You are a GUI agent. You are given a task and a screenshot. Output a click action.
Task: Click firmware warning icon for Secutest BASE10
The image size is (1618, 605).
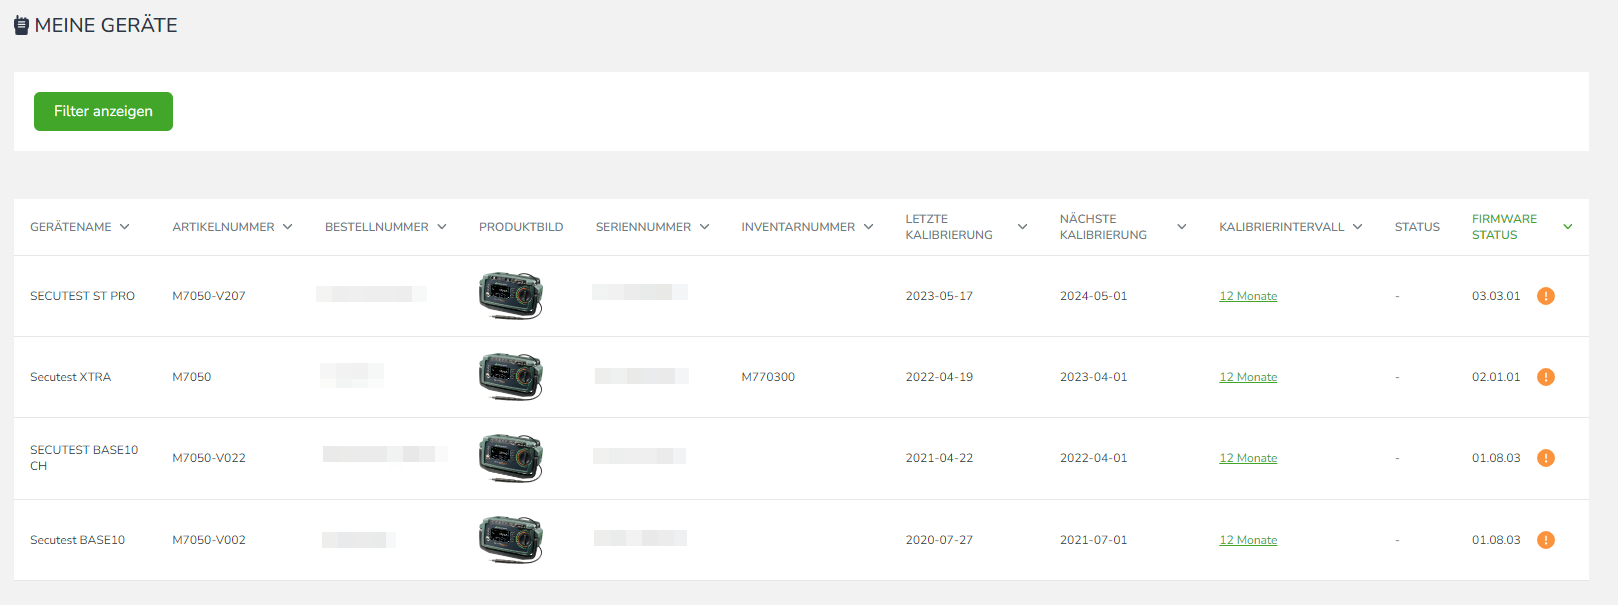tap(1546, 540)
